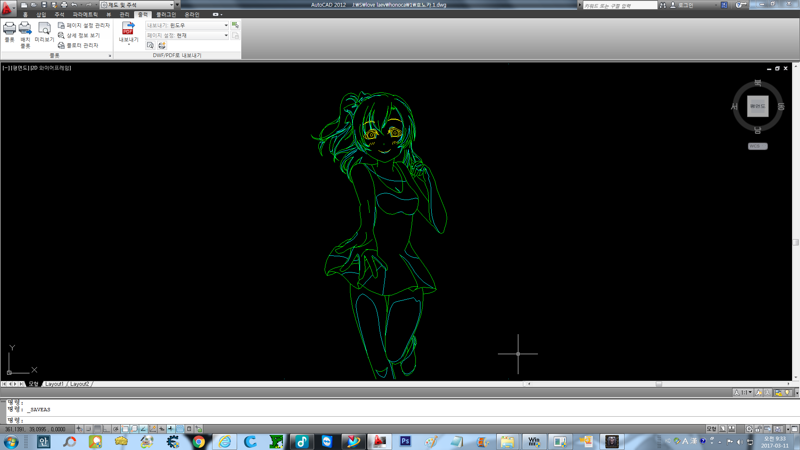Screen dimensions: 800x450
Task: Click the workspace switching icon in the status bar
Action: click(749, 429)
